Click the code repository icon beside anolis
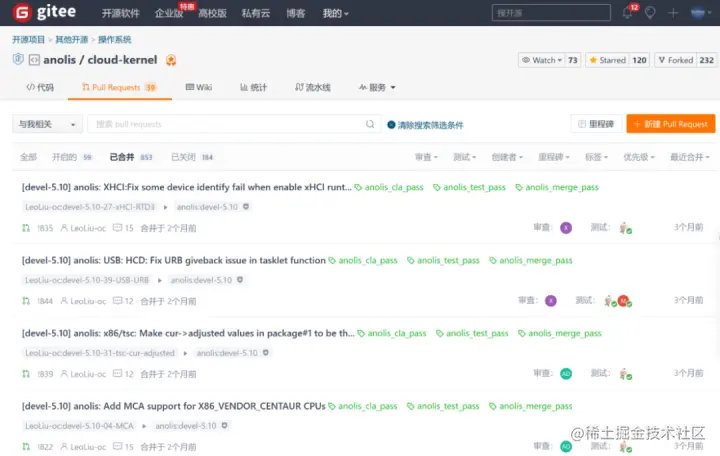The image size is (720, 456). (34, 60)
